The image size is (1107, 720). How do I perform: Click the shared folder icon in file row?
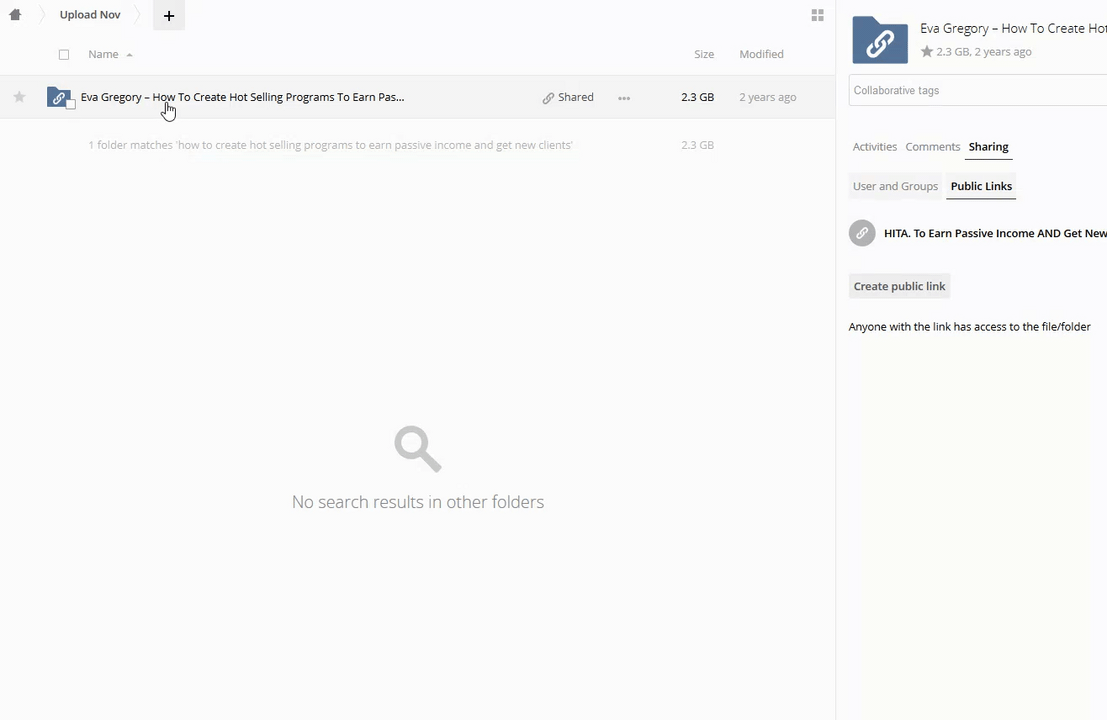point(58,97)
